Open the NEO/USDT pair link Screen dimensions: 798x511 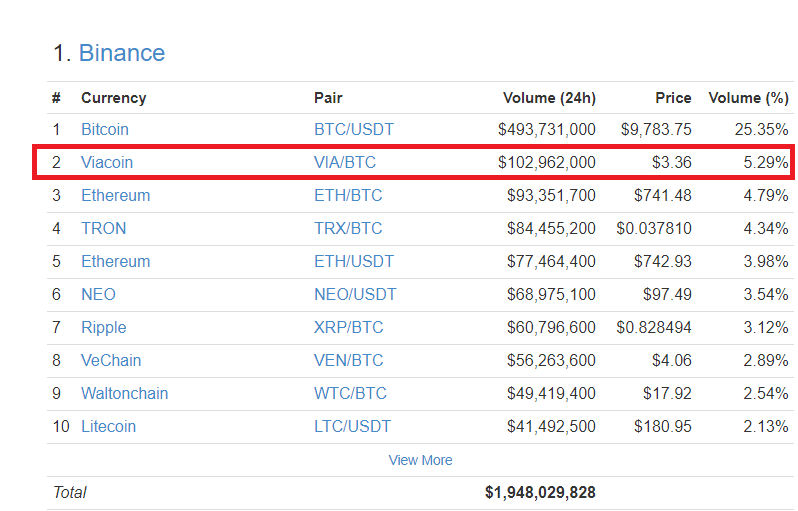[x=355, y=294]
